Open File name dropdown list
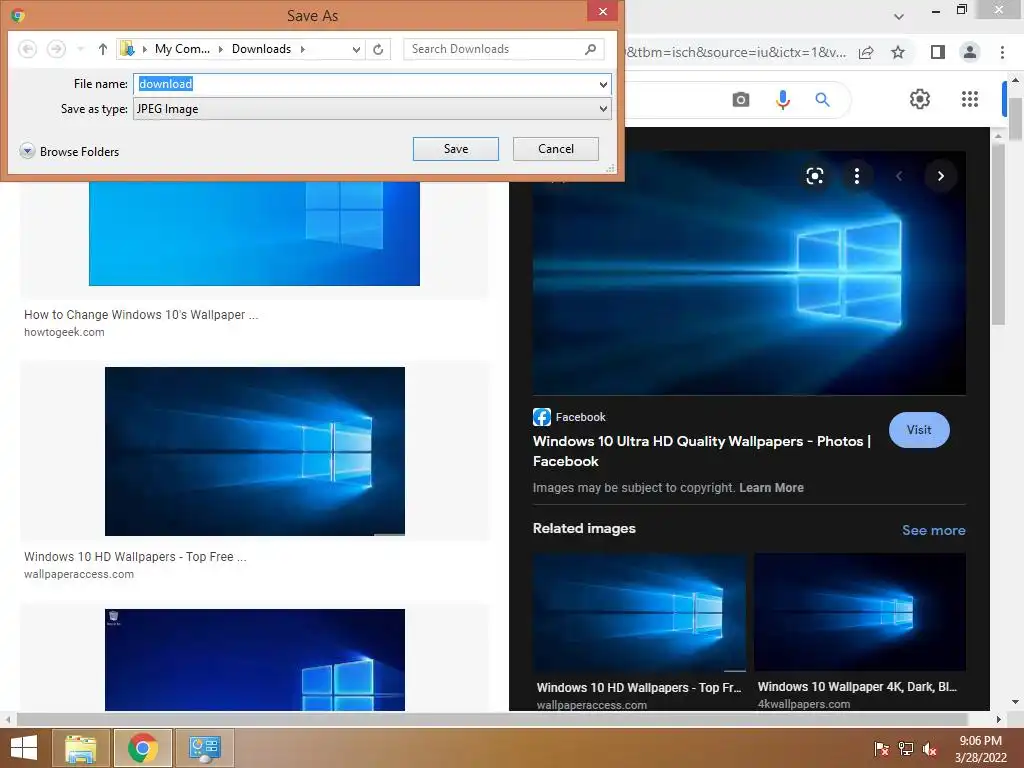Screen dimensions: 1024x768 (x=603, y=84)
